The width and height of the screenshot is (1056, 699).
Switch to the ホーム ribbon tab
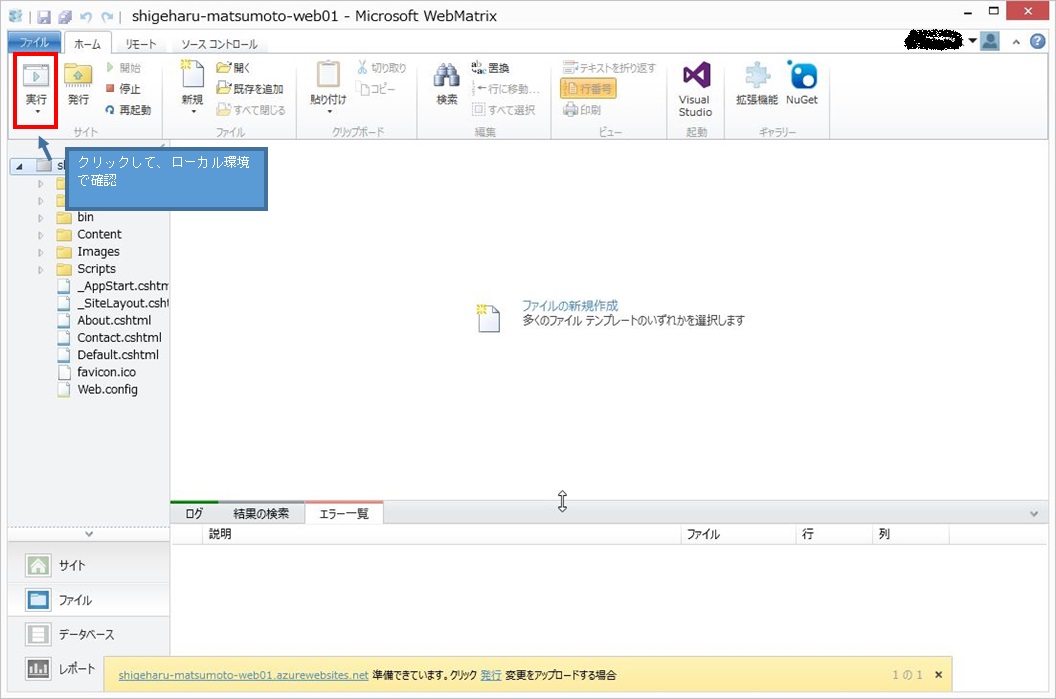pos(88,44)
